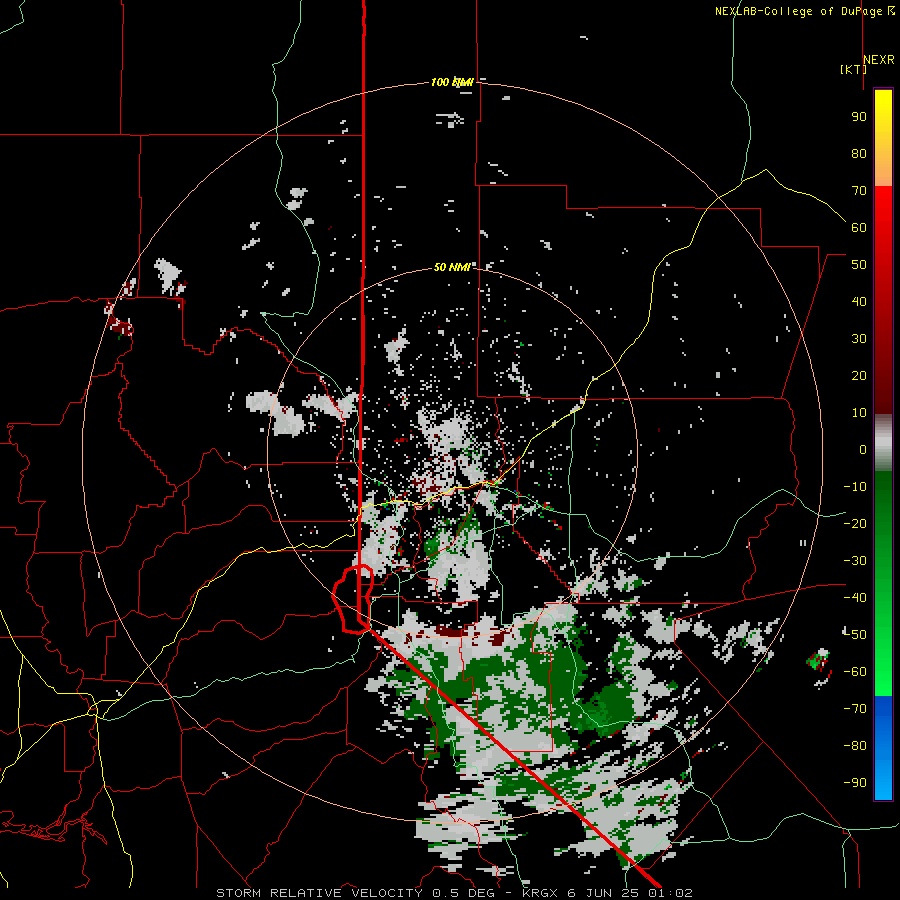Viewport: 900px width, 900px height.
Task: Click the 50 value on velocity scale
Action: pyautogui.click(x=859, y=265)
